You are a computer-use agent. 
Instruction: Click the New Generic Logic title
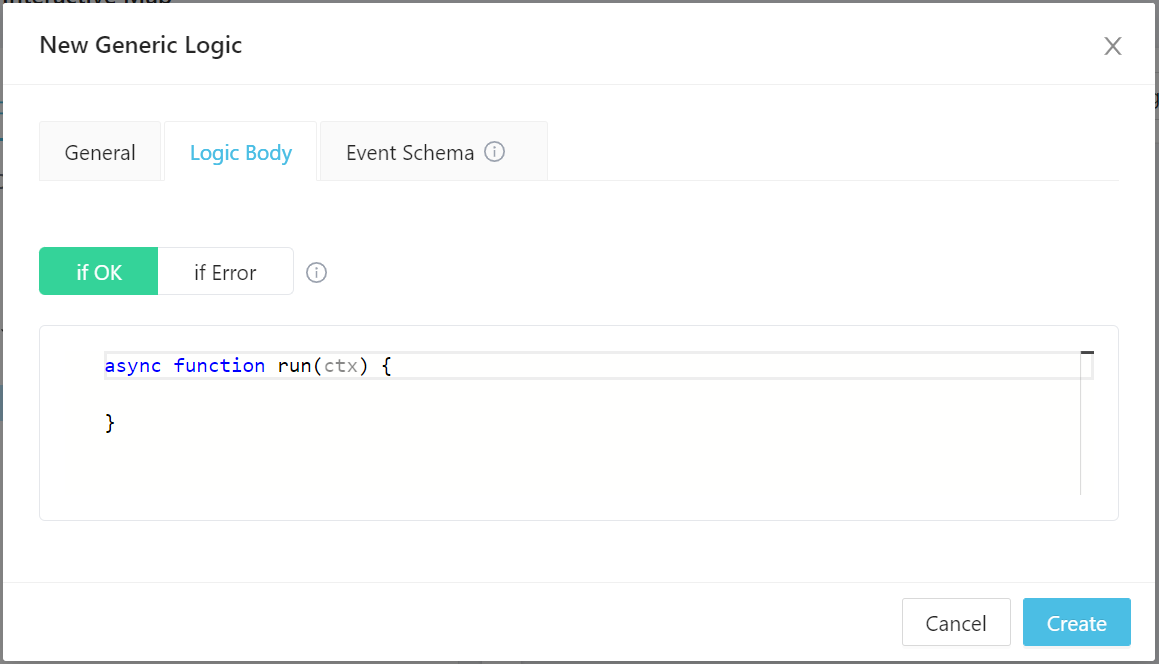140,45
